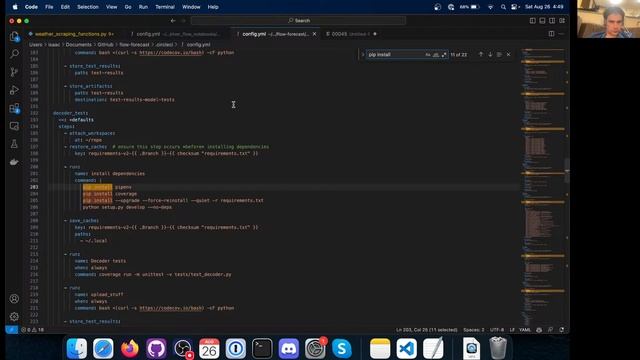Click the 'flow-forecast' breadcrumb segment

tap(134, 44)
